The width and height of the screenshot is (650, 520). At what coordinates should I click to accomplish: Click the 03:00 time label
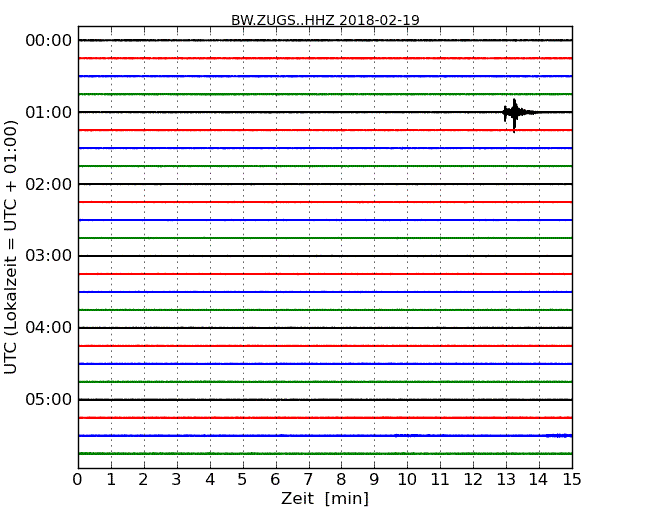[x=49, y=256]
